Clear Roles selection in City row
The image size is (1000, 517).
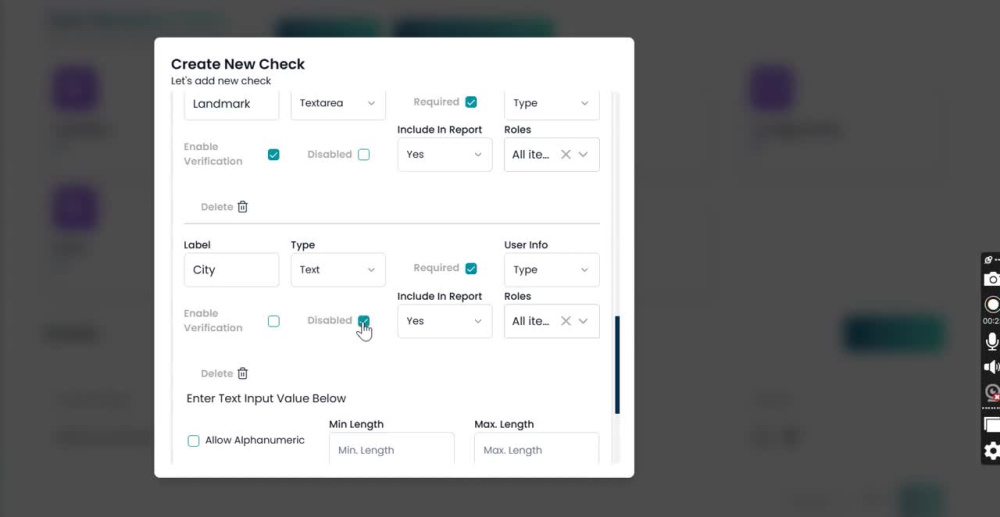pyautogui.click(x=565, y=321)
